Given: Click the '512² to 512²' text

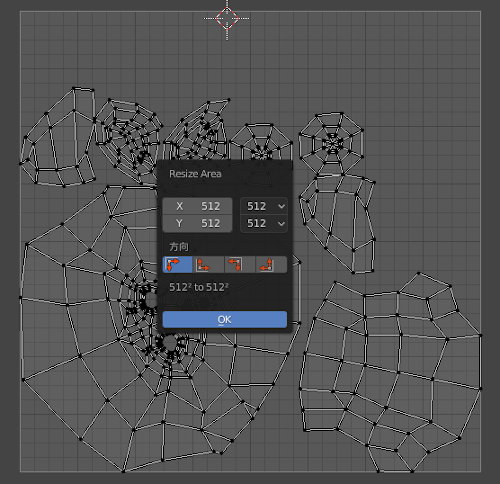Looking at the screenshot, I should (x=199, y=287).
